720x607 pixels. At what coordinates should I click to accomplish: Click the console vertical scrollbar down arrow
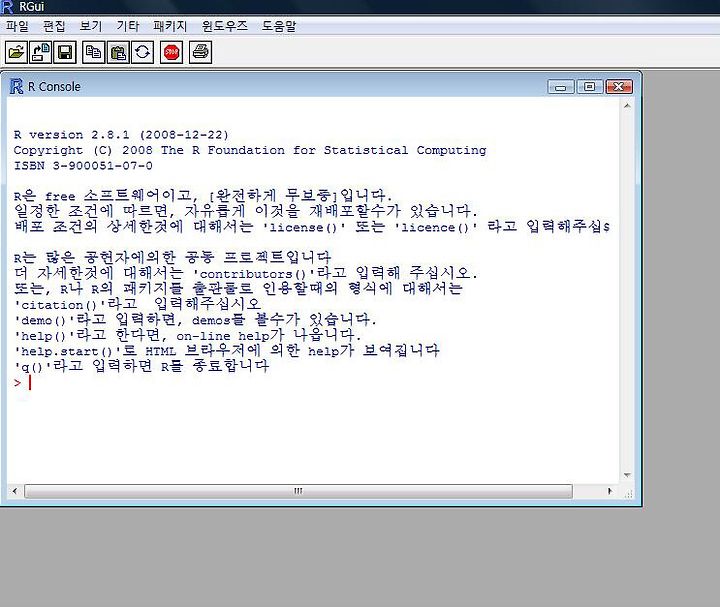point(627,475)
